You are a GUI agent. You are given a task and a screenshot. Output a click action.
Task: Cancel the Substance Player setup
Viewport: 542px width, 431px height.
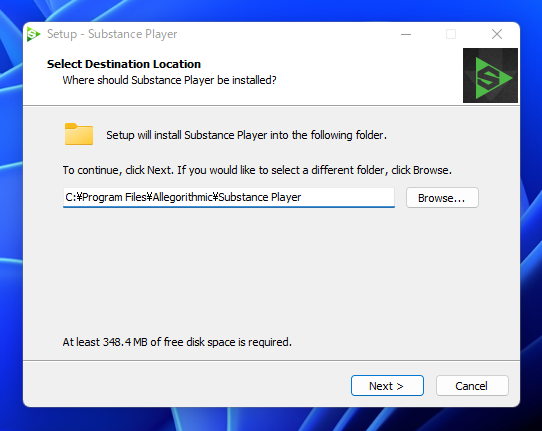[x=472, y=385]
